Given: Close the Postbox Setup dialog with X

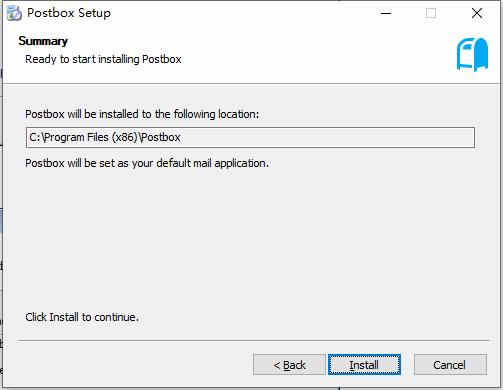Looking at the screenshot, I should [x=477, y=13].
